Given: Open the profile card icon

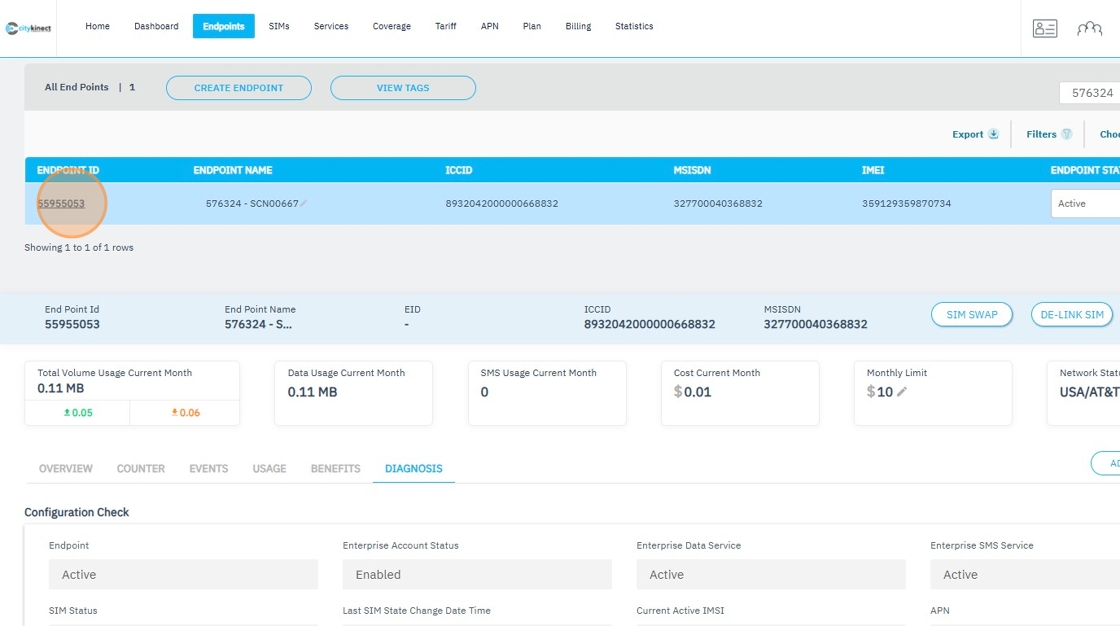Looking at the screenshot, I should pyautogui.click(x=1045, y=29).
